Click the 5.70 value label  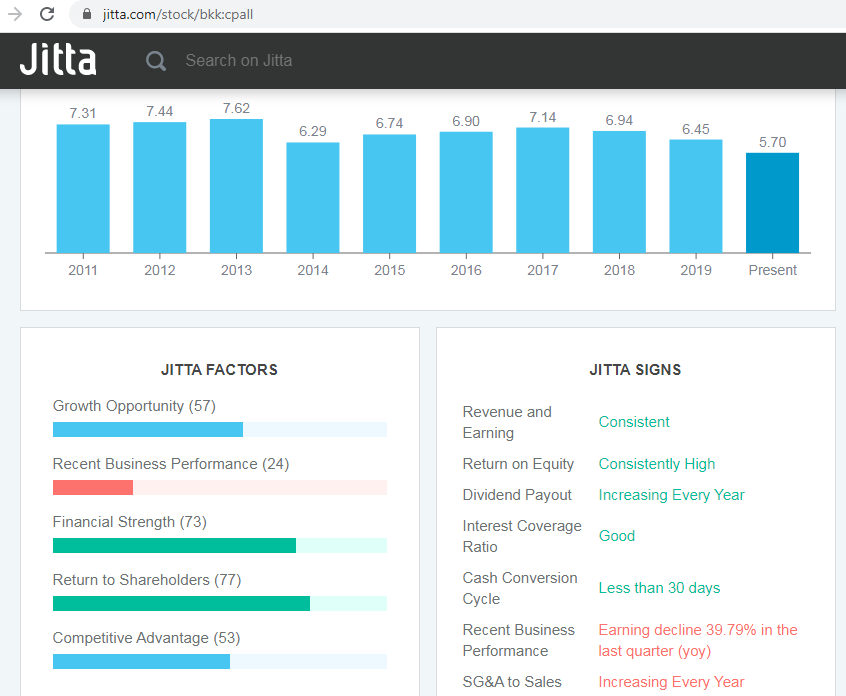[x=773, y=142]
